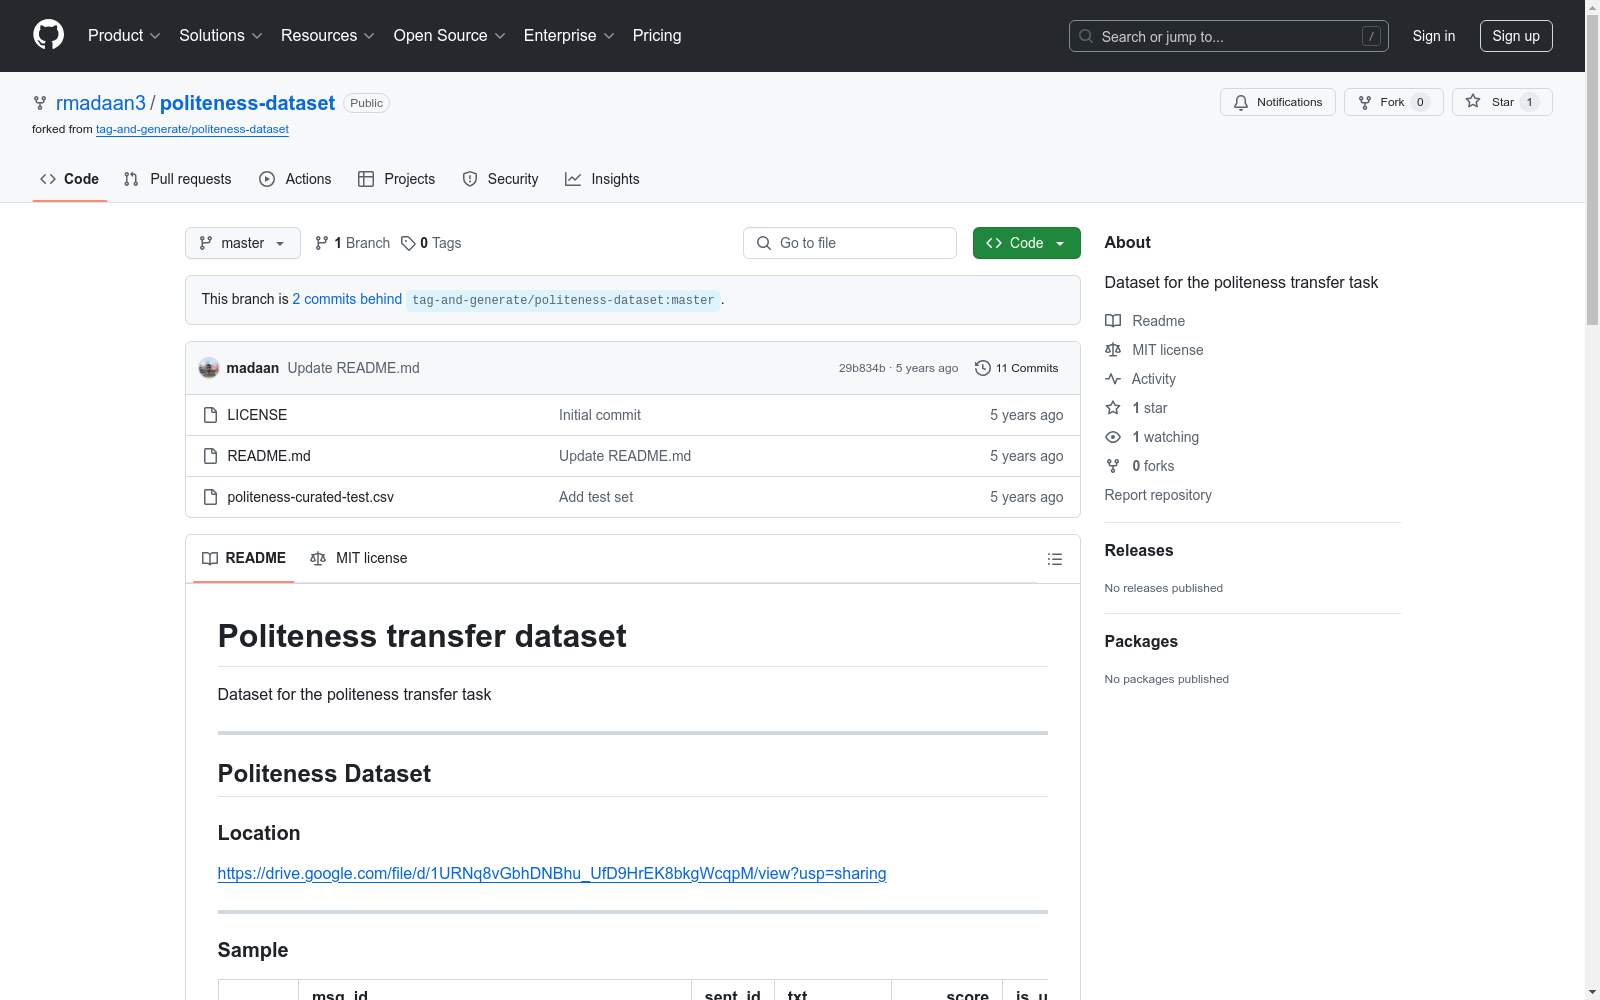Image resolution: width=1600 pixels, height=1000 pixels.
Task: Open the Add test set commit message
Action: coord(596,497)
